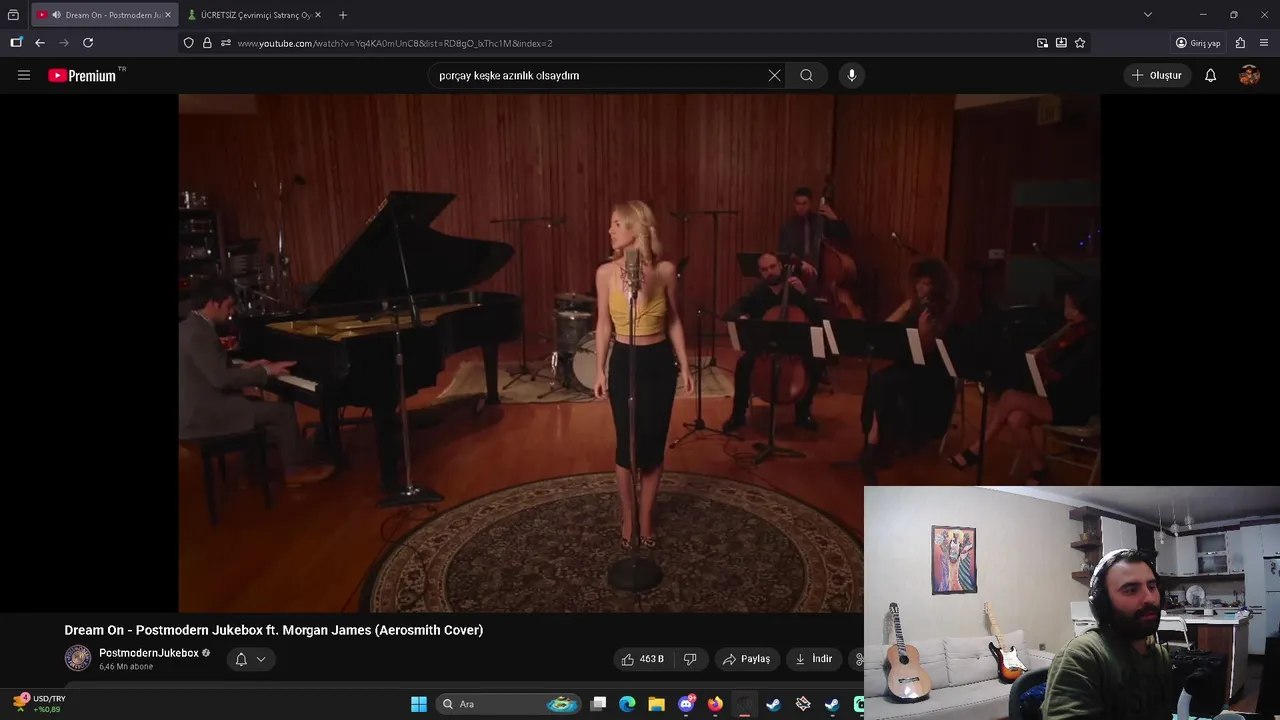Open the browser extensions icon
This screenshot has height=720, width=1280.
[1241, 43]
